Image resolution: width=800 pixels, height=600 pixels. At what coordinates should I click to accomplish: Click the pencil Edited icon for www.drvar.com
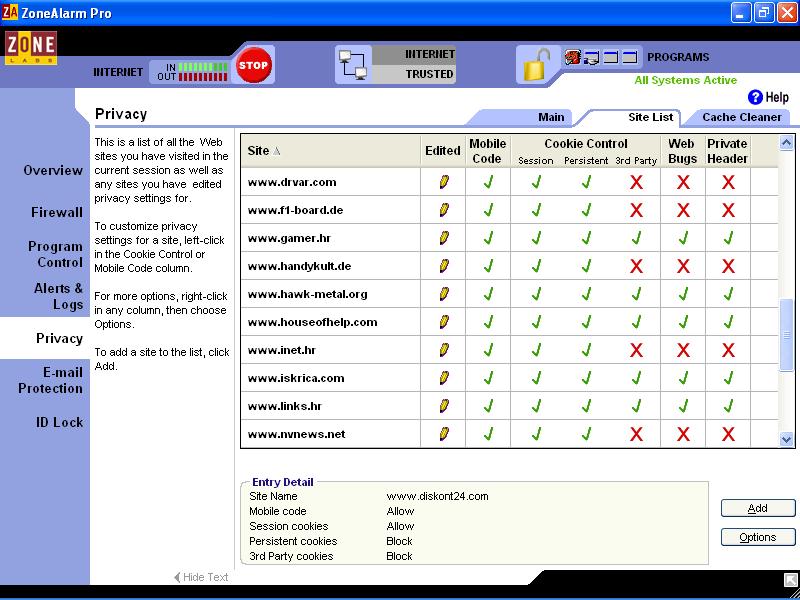tap(443, 182)
